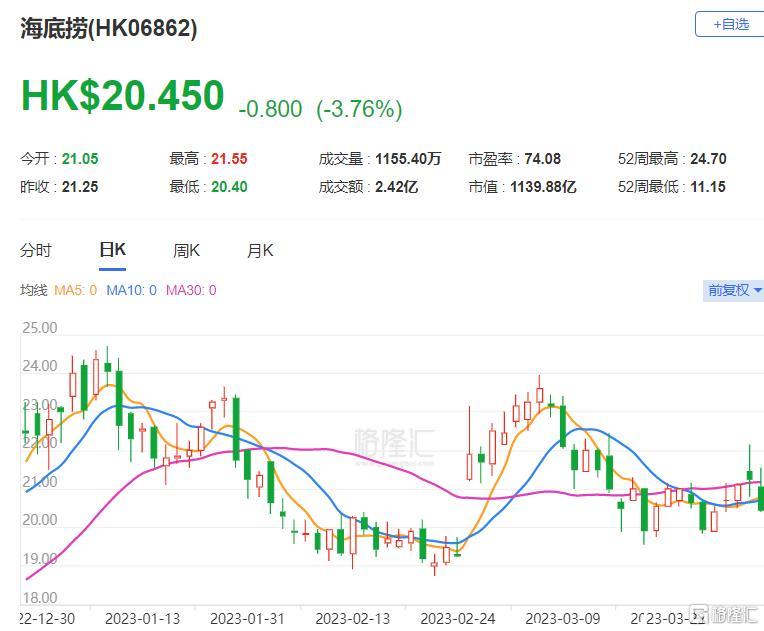Viewport: 764px width, 631px height.
Task: Click the 24.00 price axis label
Action: point(39,366)
